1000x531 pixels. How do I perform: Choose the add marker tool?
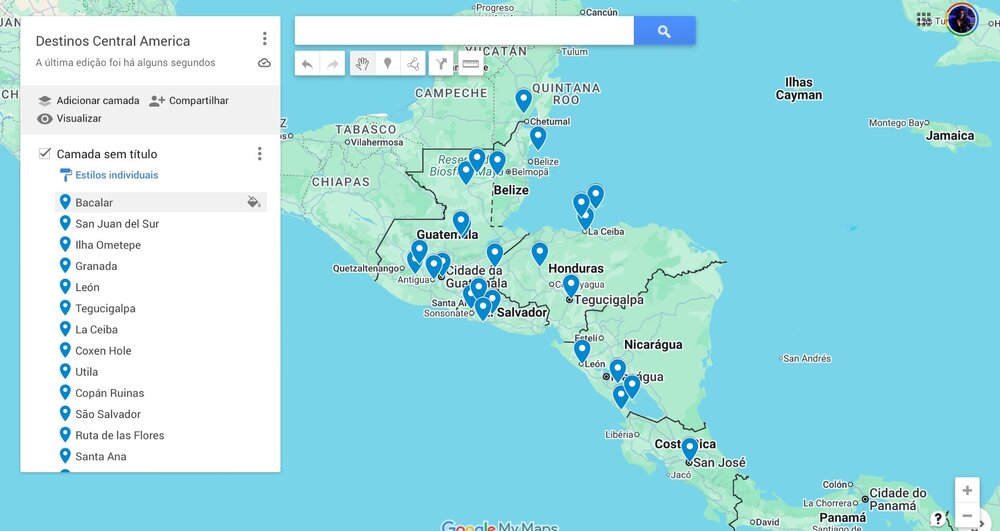coord(388,64)
